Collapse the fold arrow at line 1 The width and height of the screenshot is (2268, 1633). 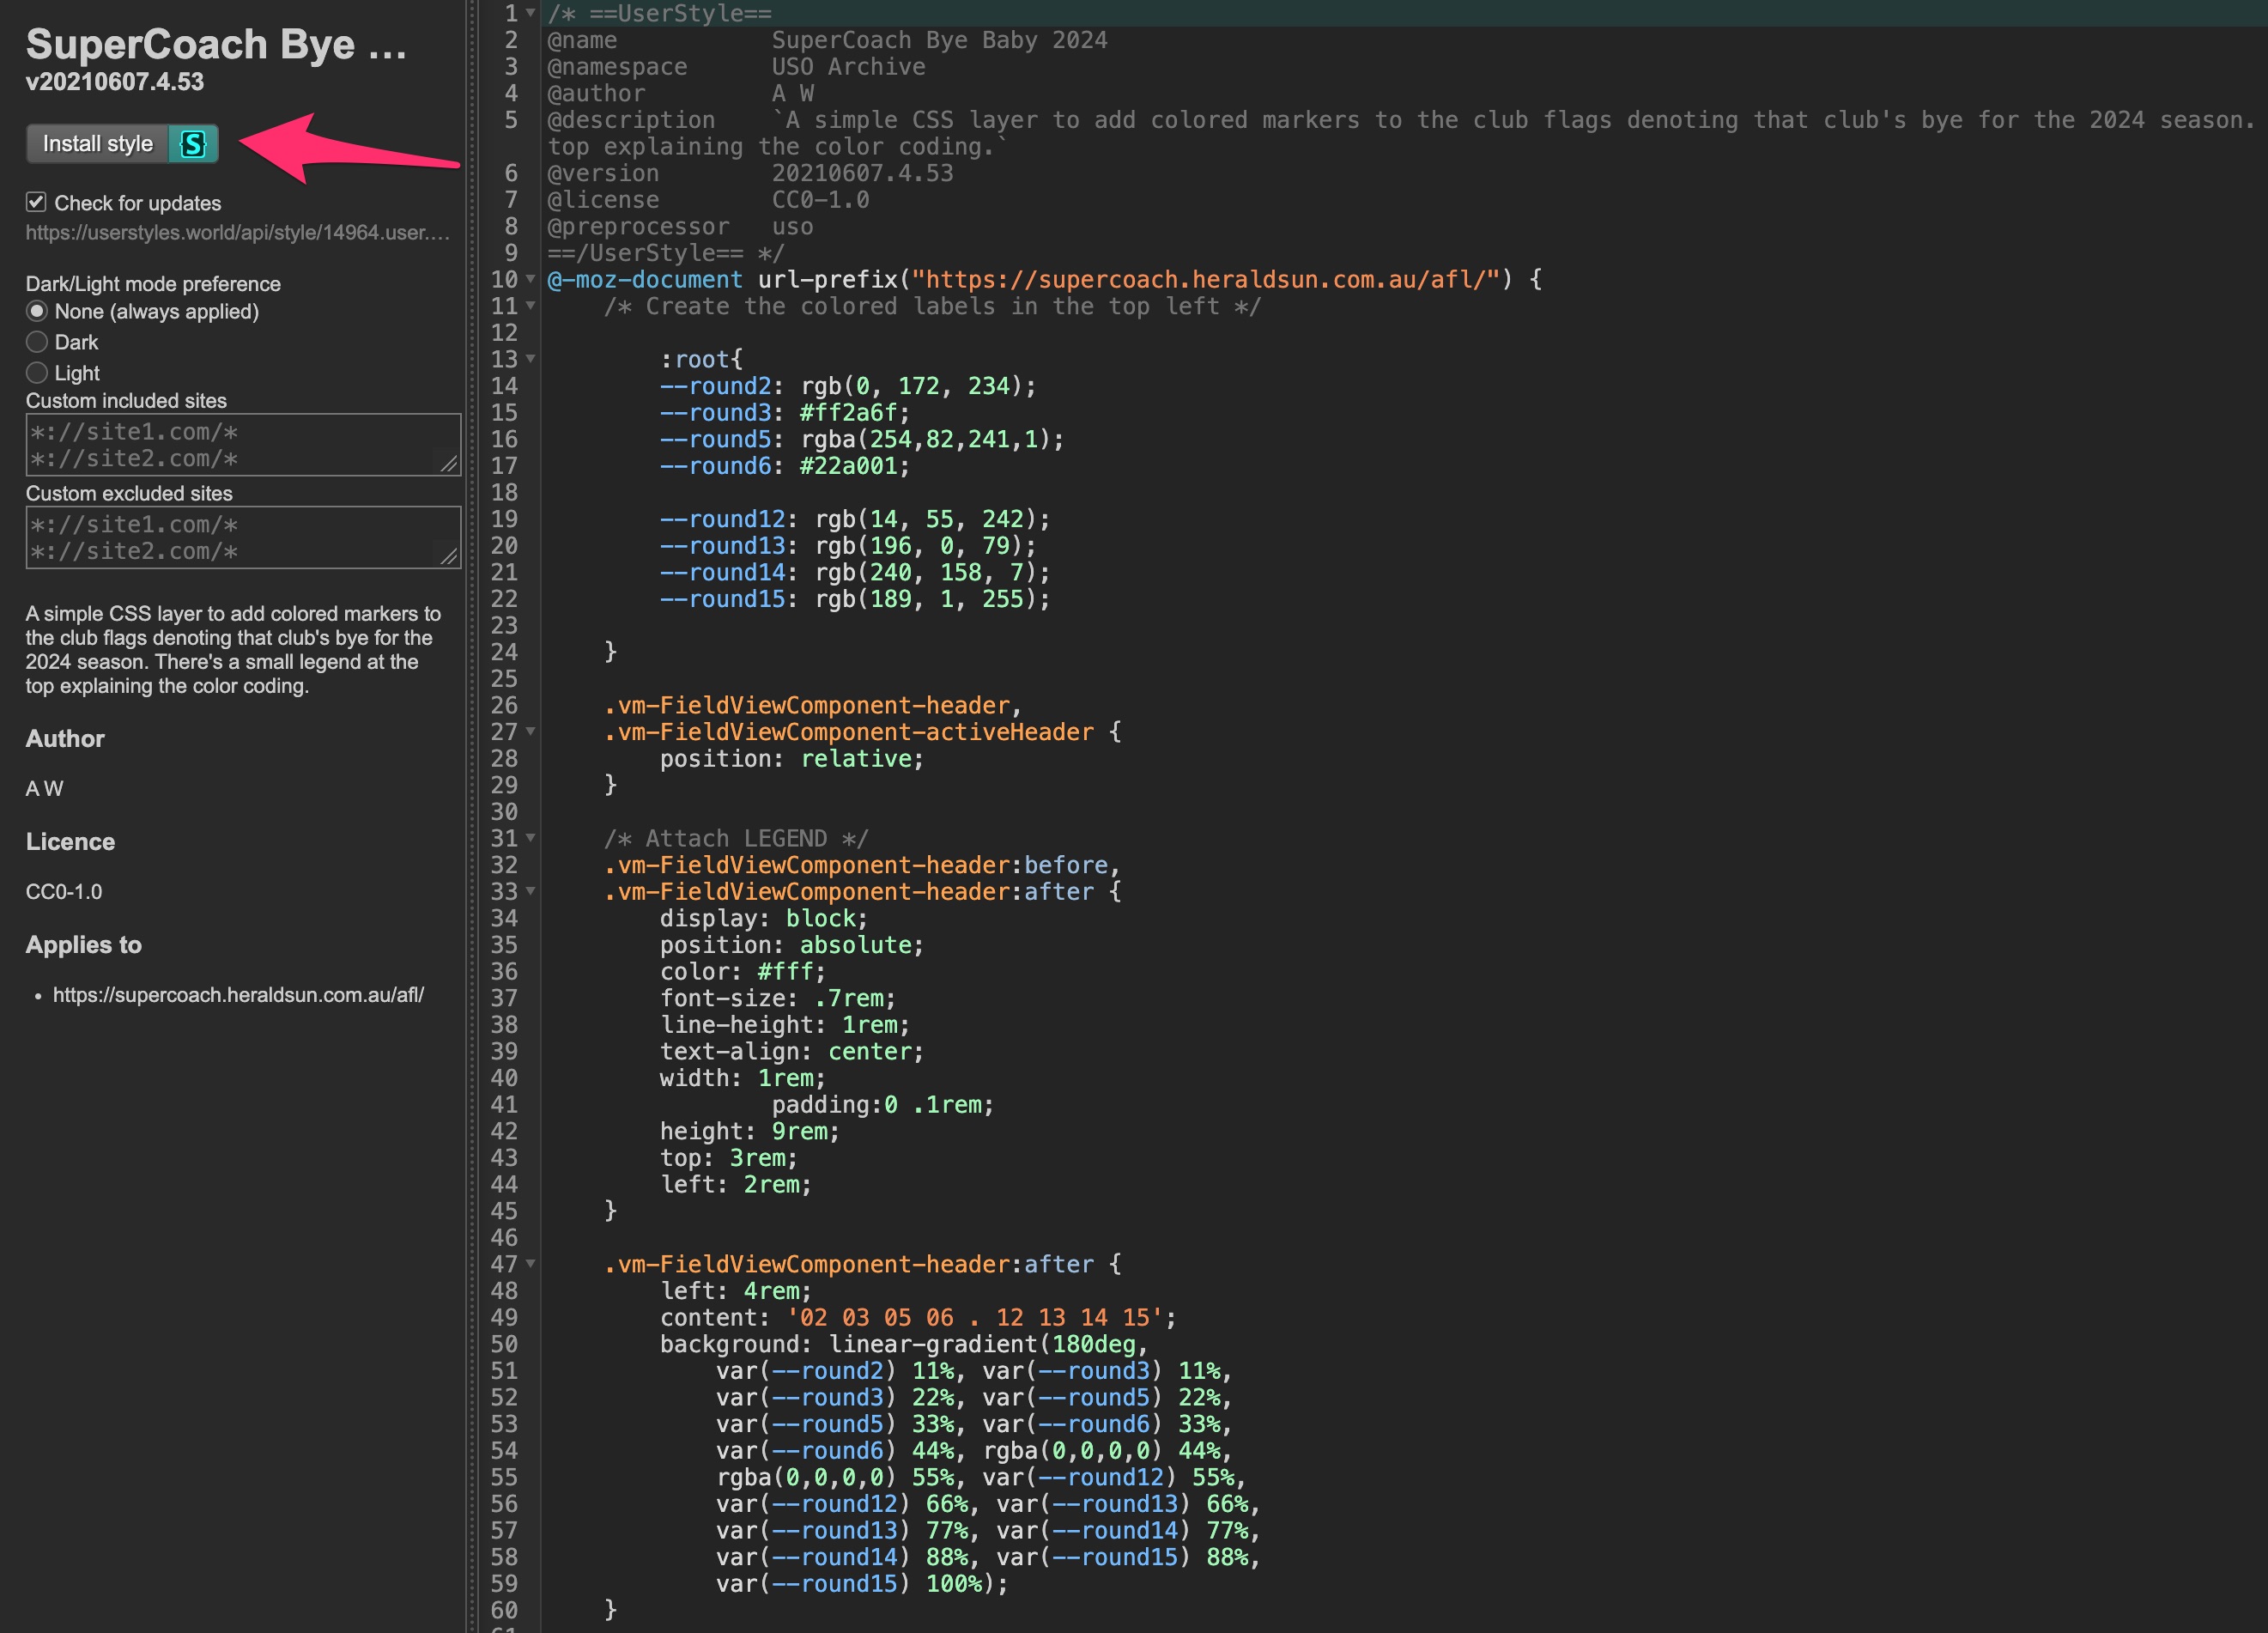531,13
